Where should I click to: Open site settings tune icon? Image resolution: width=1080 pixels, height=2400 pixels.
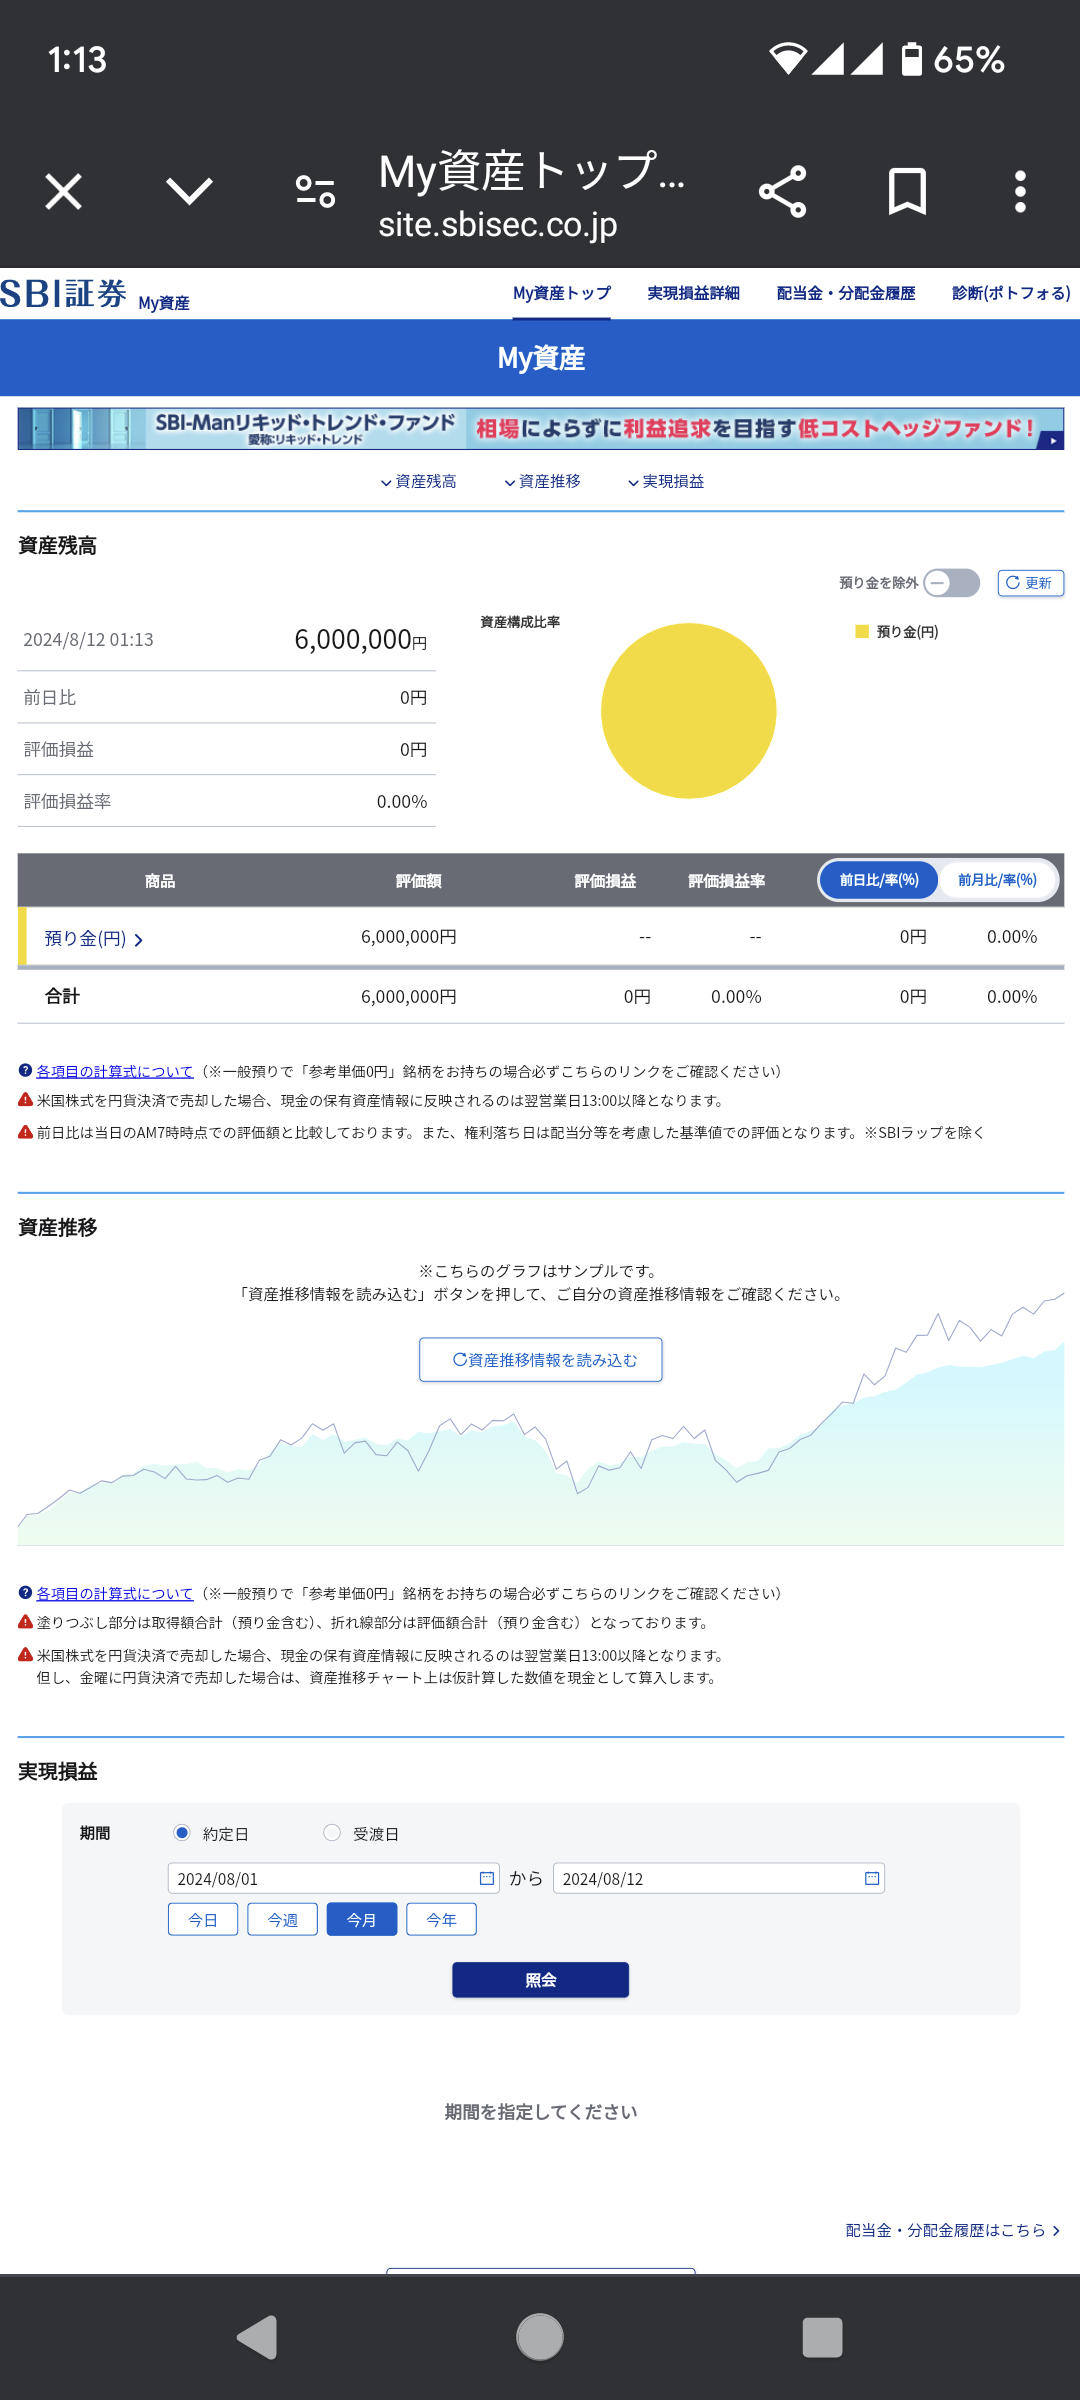point(316,192)
